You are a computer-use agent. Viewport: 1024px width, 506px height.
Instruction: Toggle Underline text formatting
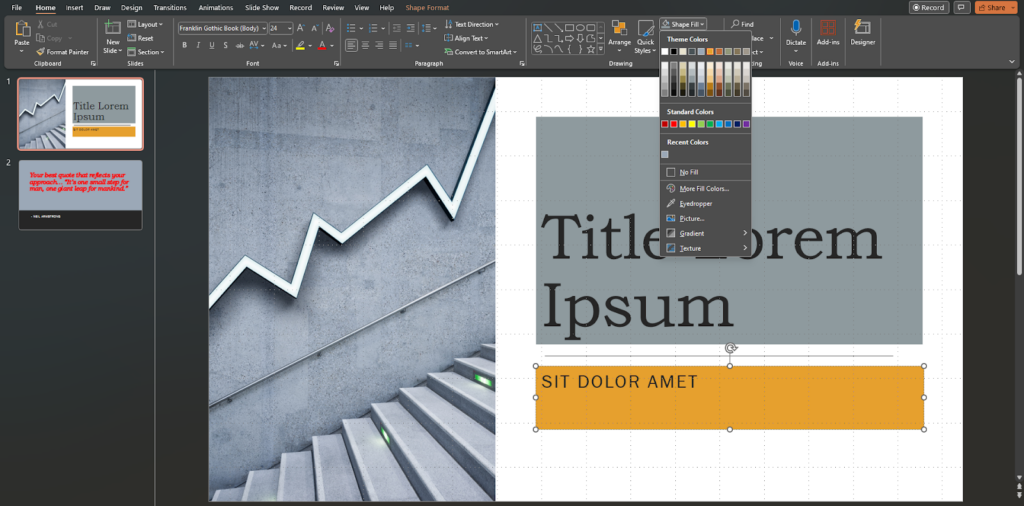(211, 45)
